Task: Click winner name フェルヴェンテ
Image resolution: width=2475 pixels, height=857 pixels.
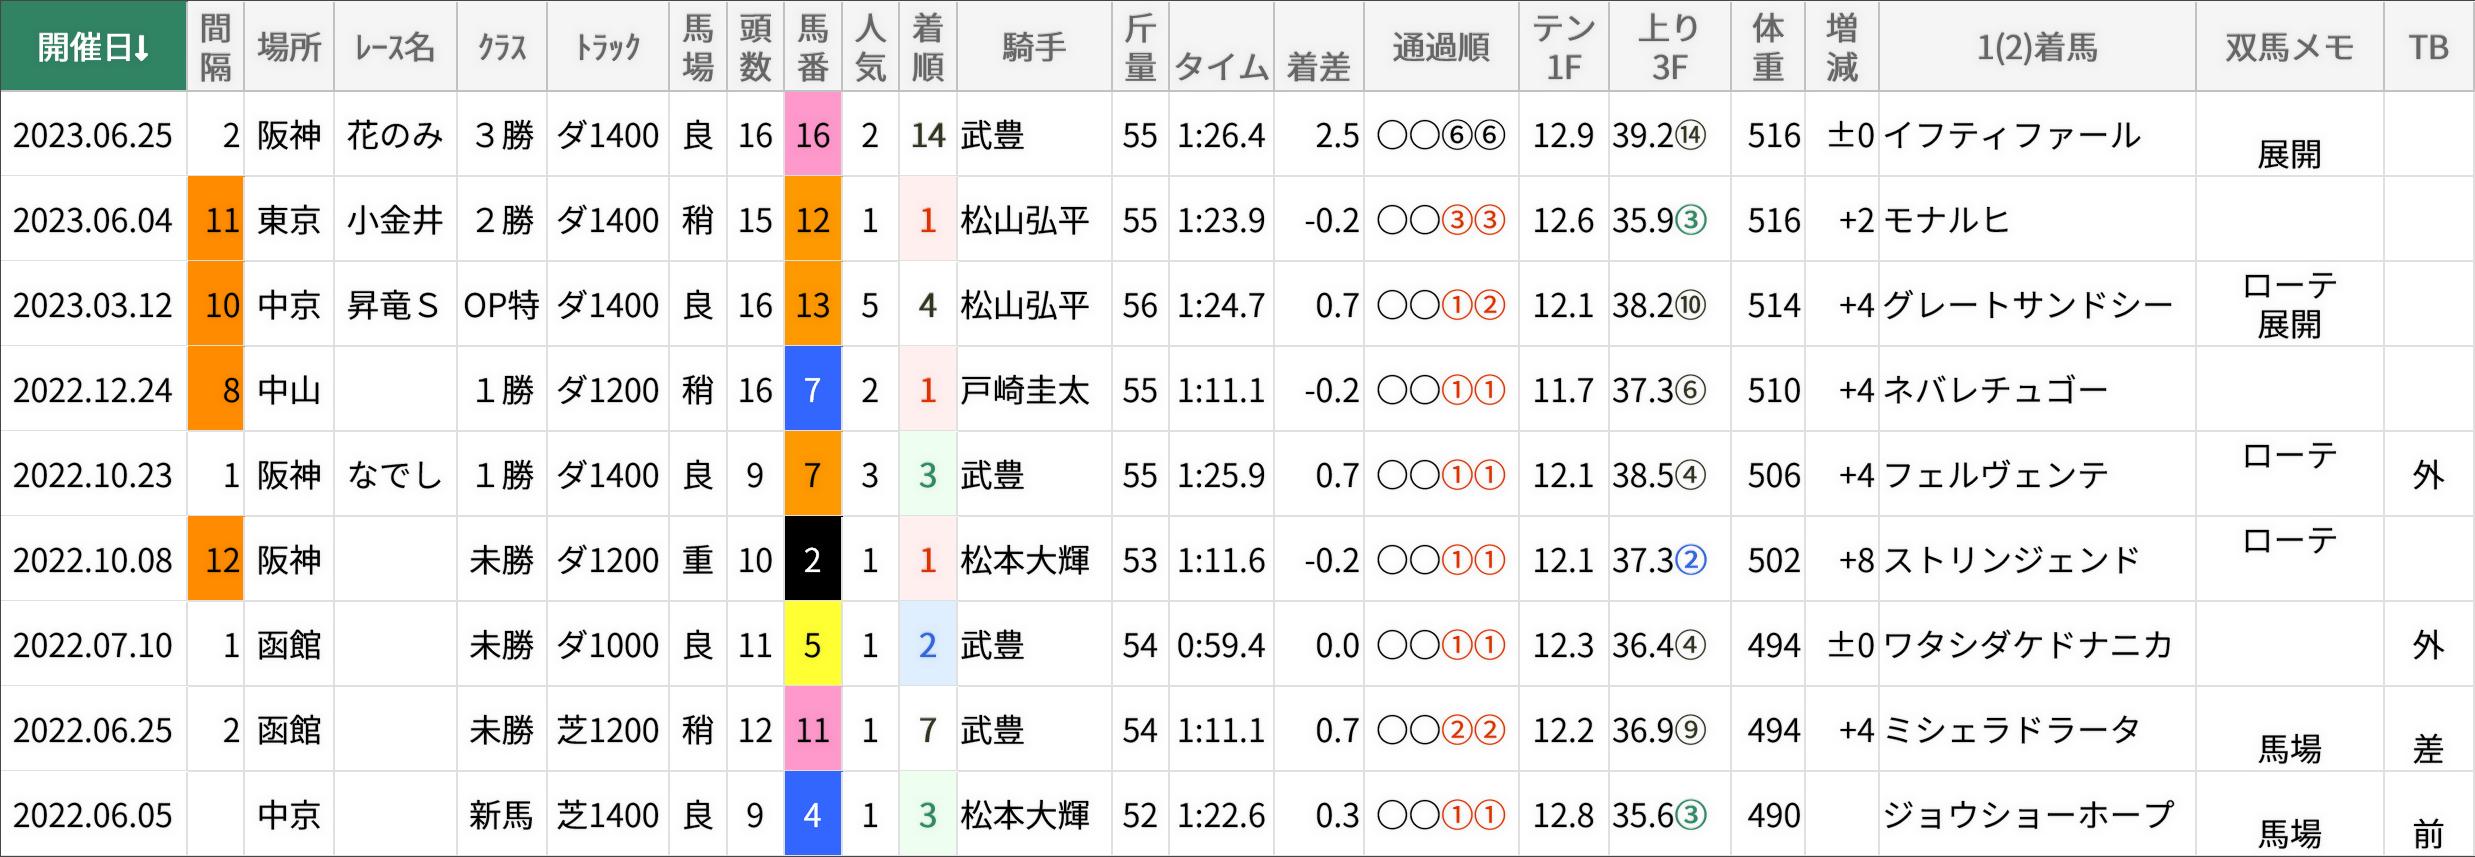Action: tap(1996, 475)
